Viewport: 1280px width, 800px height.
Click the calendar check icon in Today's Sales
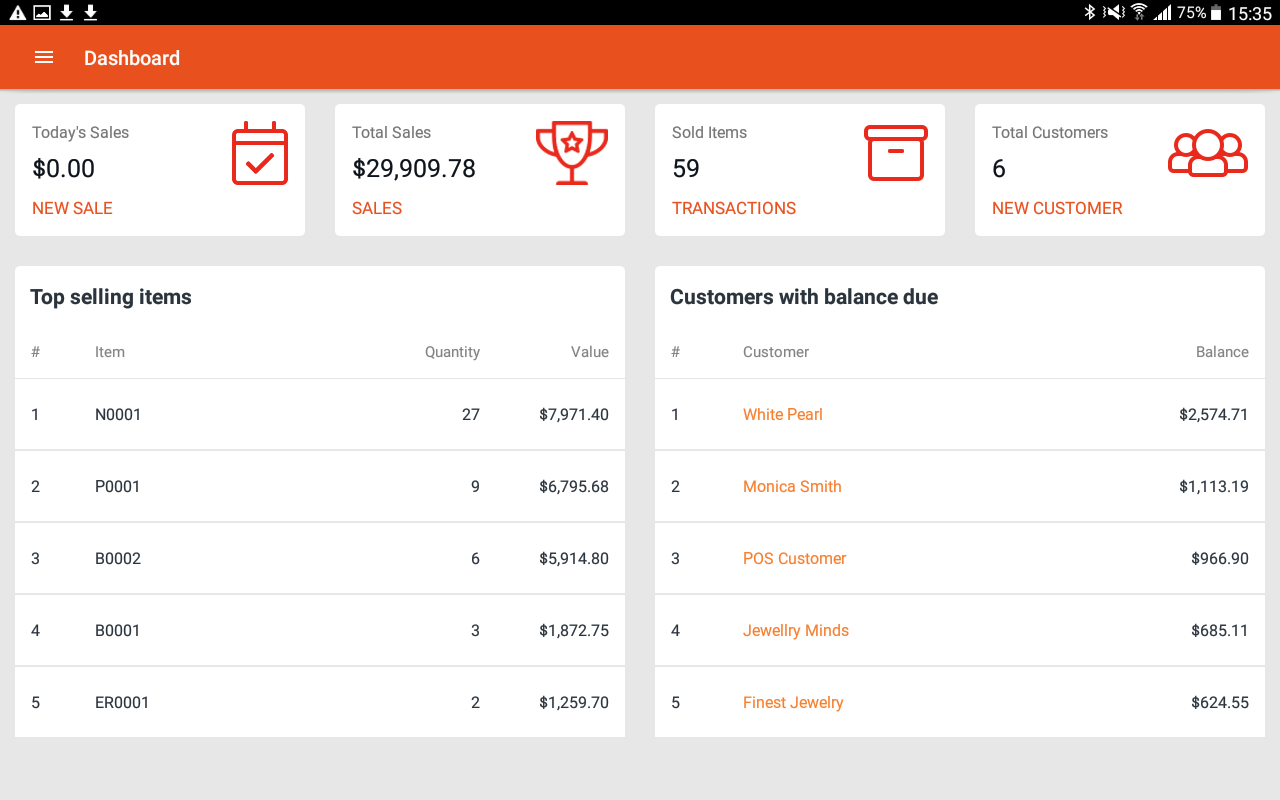260,154
